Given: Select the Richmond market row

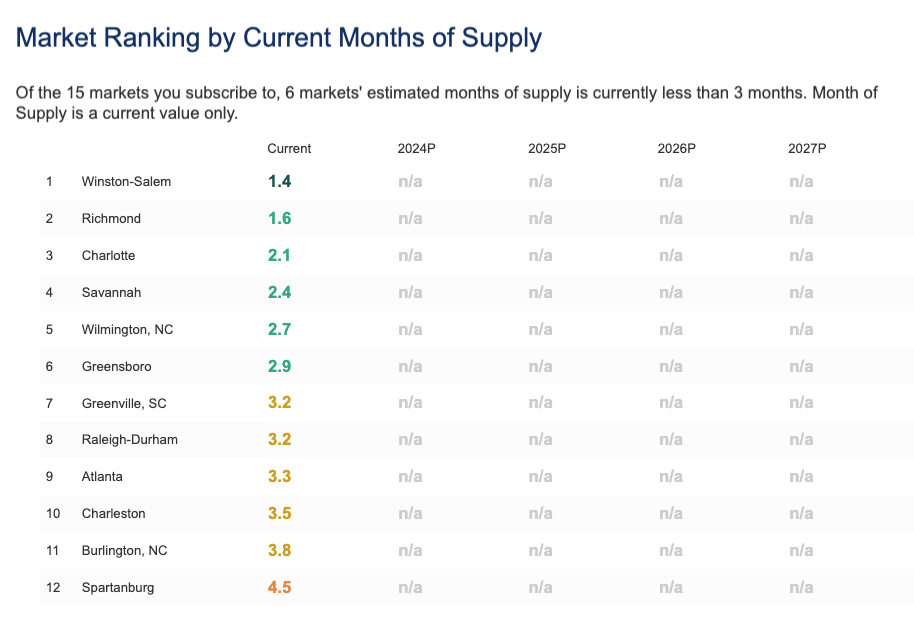Looking at the screenshot, I should click(111, 219).
